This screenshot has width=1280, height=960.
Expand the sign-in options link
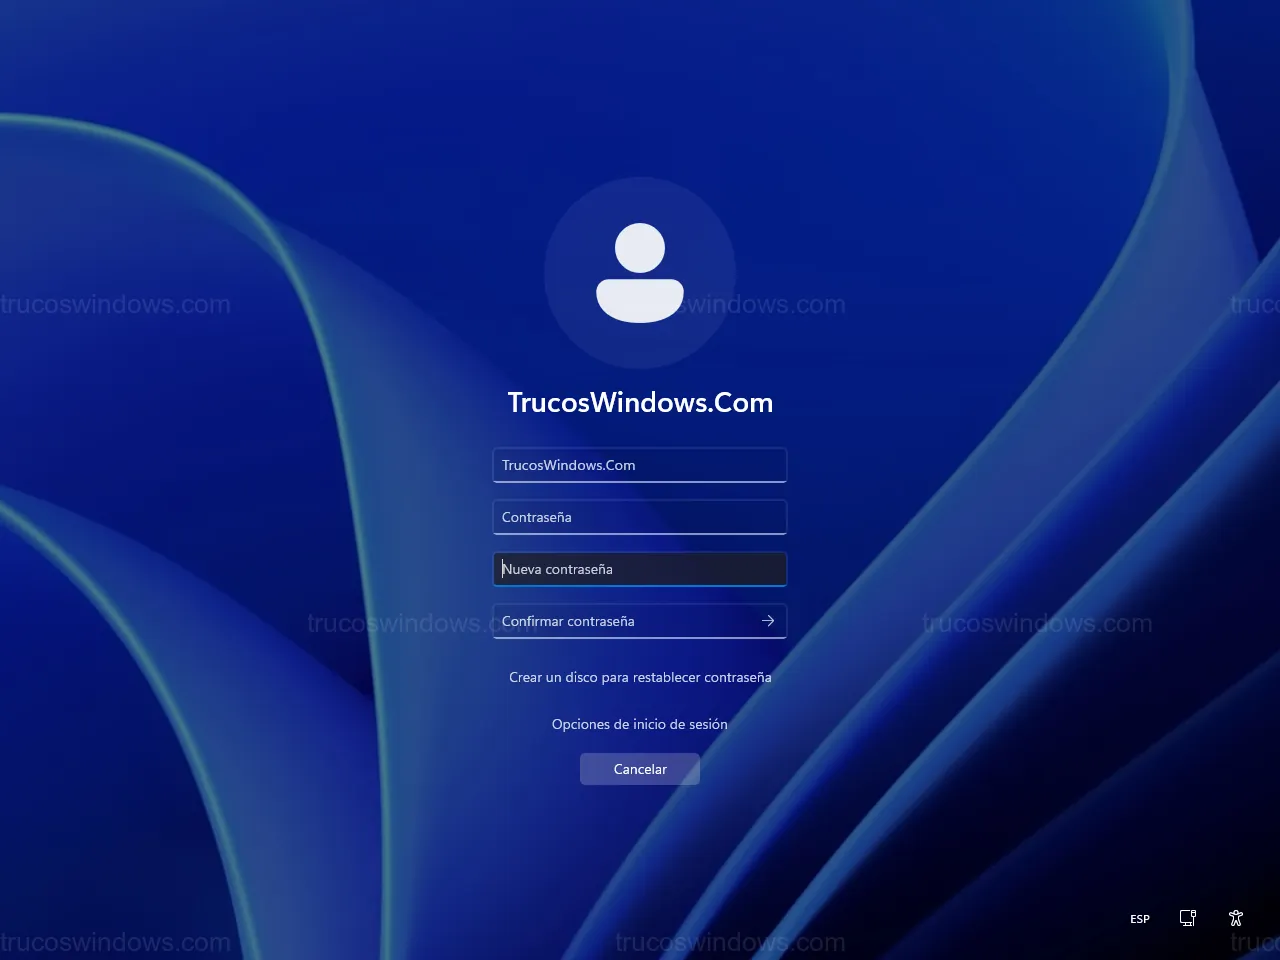pos(640,724)
